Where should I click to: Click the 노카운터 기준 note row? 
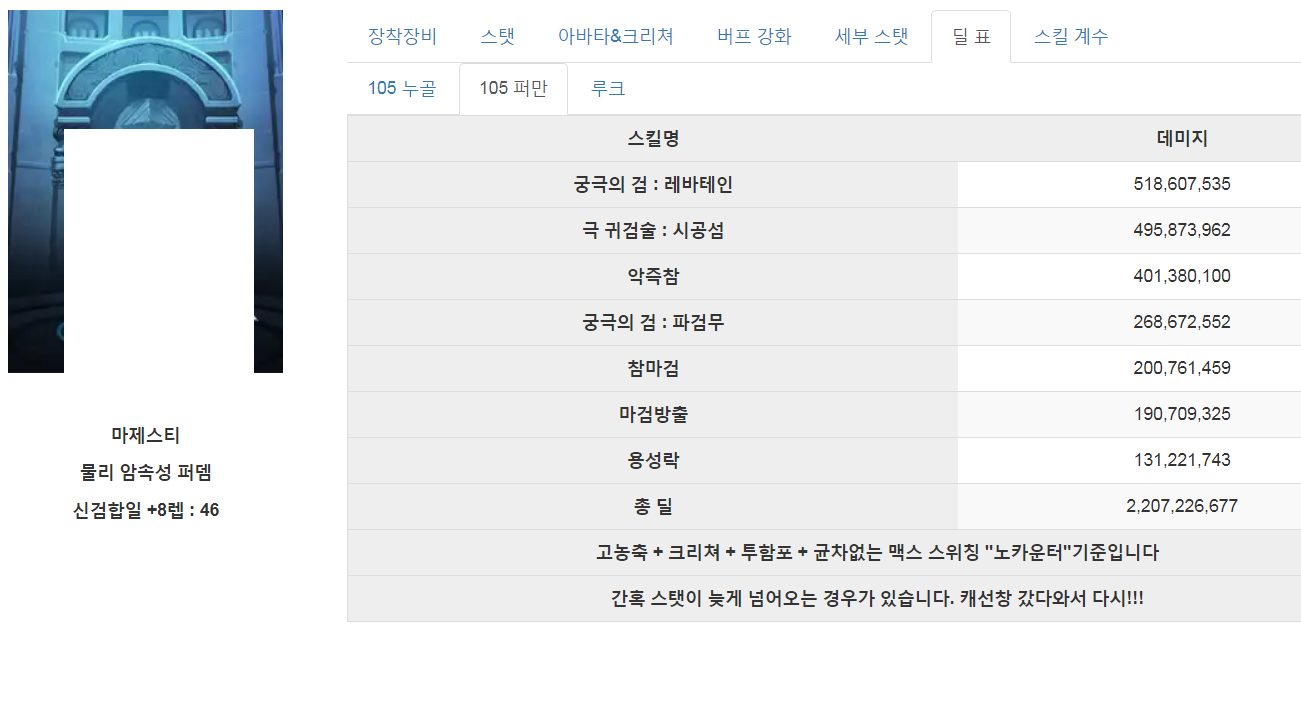tap(824, 553)
